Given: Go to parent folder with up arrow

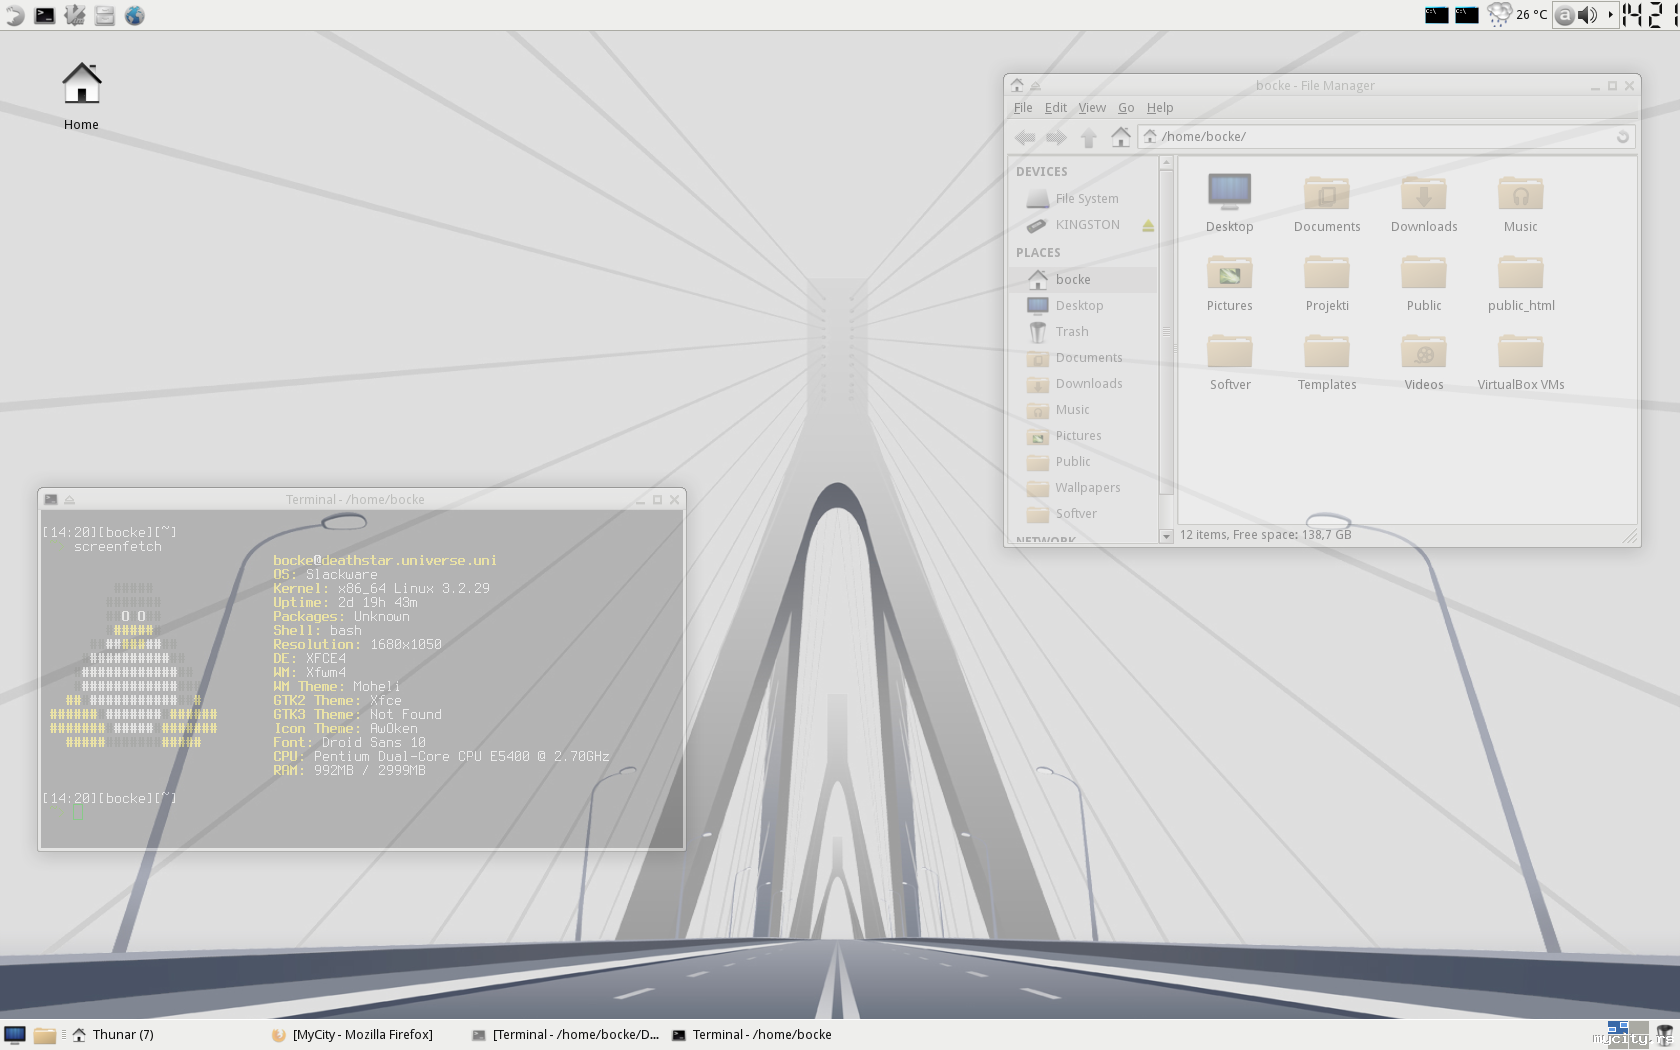Looking at the screenshot, I should pyautogui.click(x=1088, y=137).
